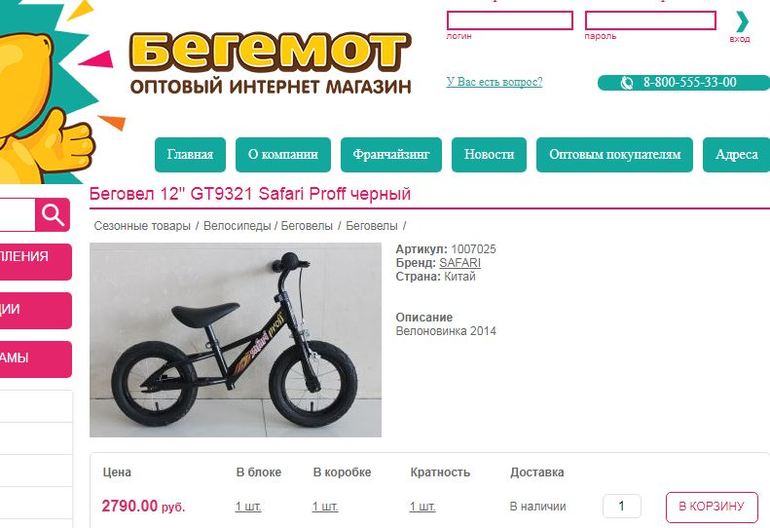770x528 pixels.
Task: Click the 'У Вас есть вопрос?' link
Action: (x=495, y=82)
